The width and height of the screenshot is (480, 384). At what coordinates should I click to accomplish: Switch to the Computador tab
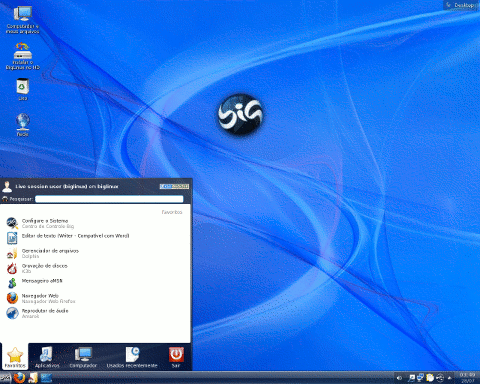83,357
